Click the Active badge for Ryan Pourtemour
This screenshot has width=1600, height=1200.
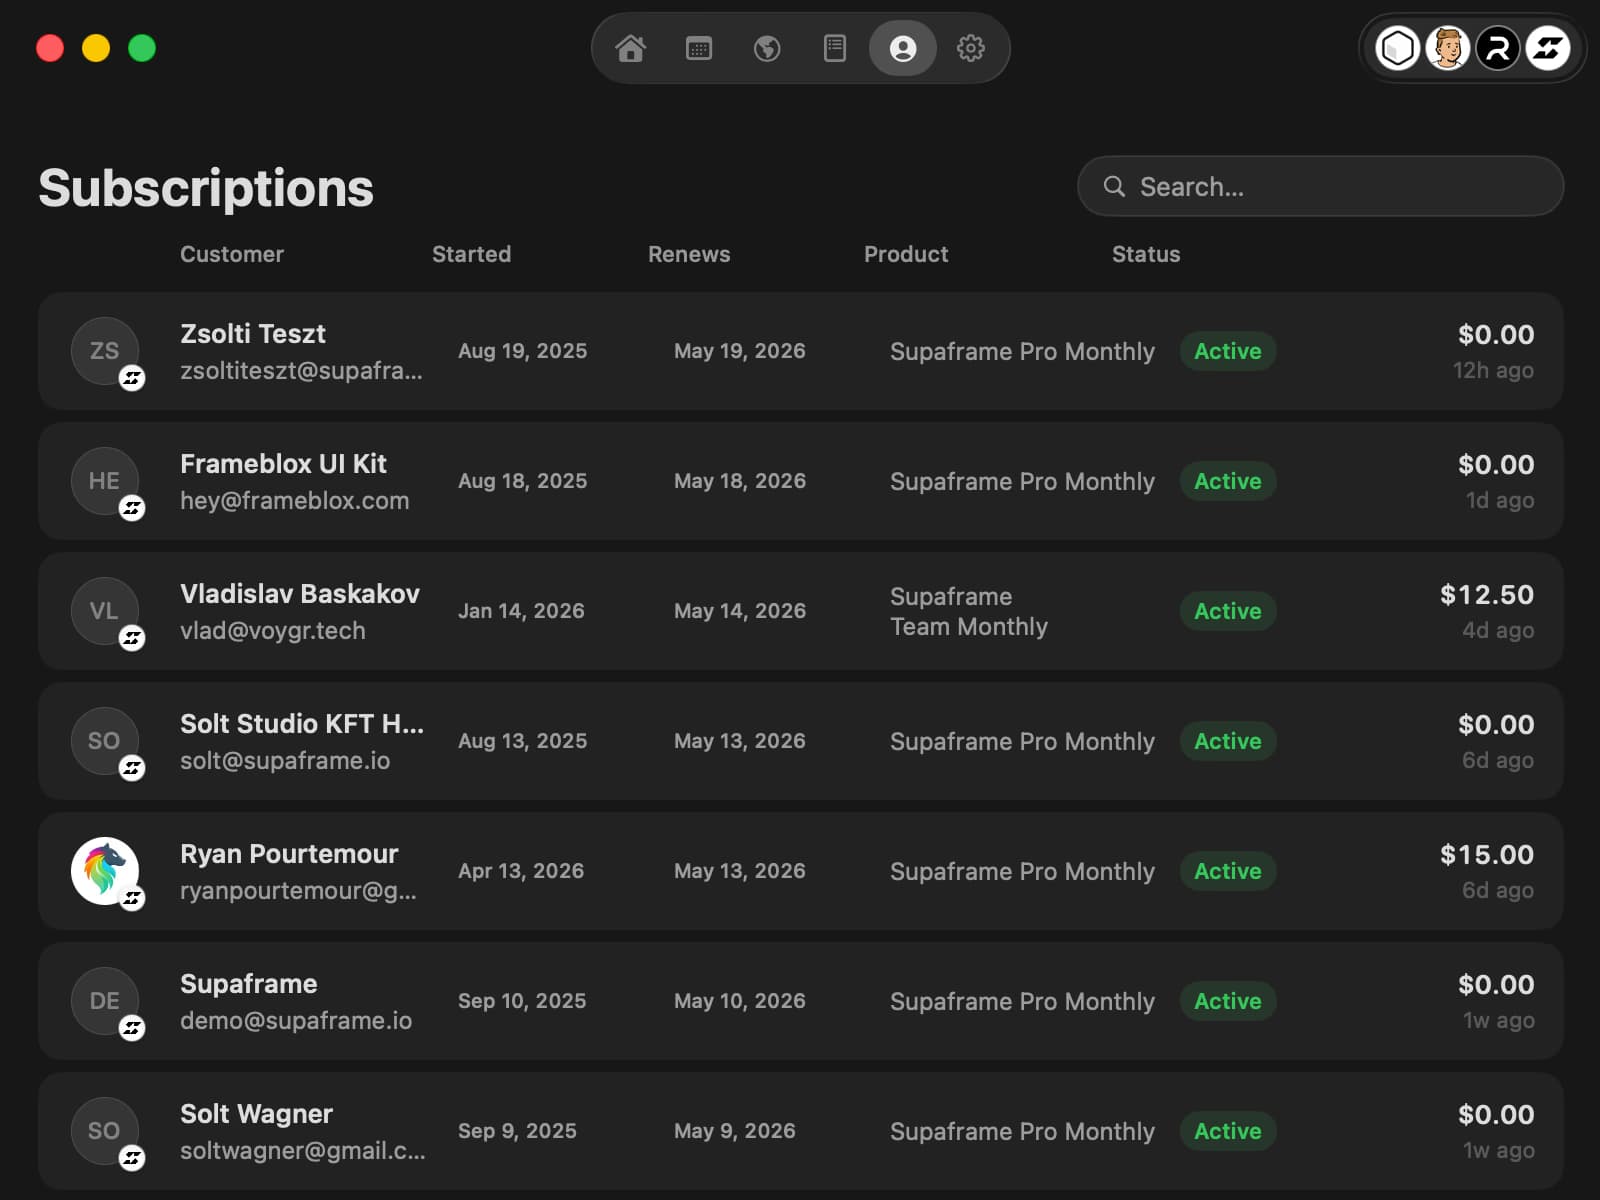[1228, 871]
